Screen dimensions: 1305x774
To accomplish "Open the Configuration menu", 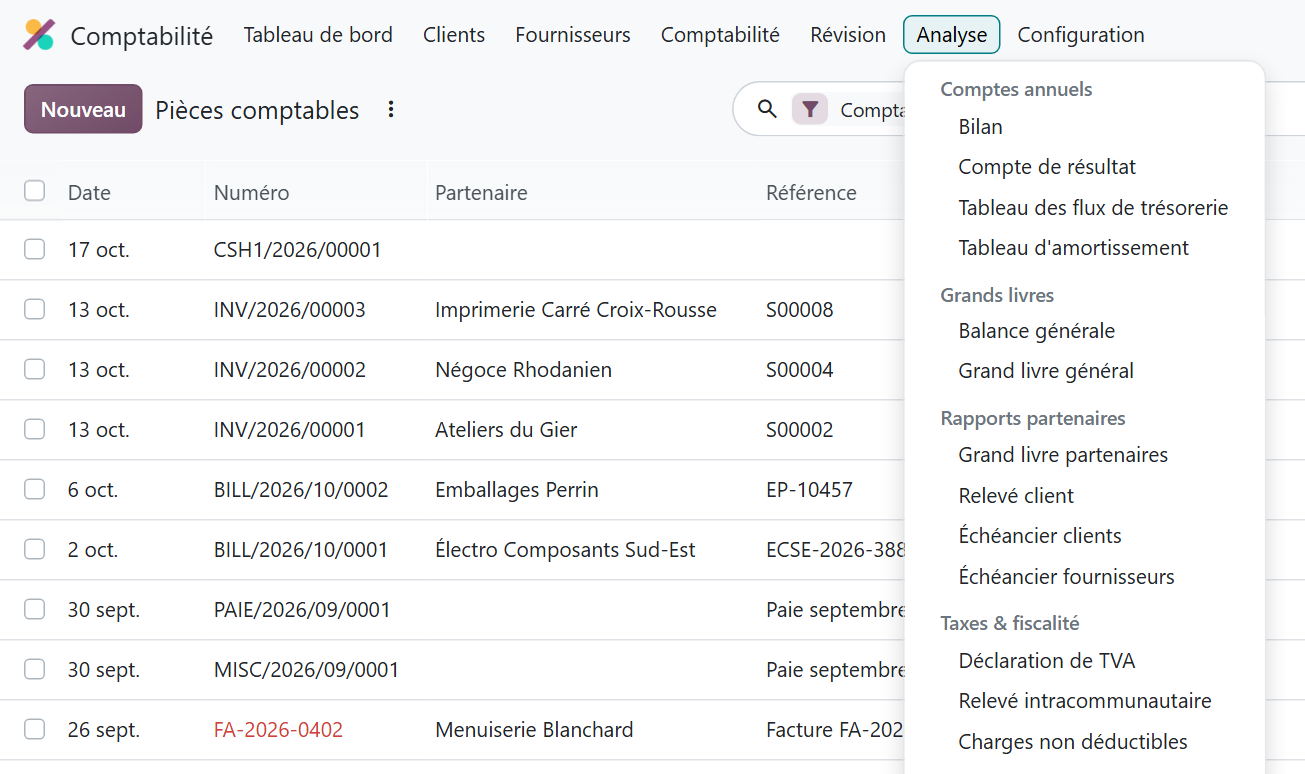I will pyautogui.click(x=1081, y=35).
